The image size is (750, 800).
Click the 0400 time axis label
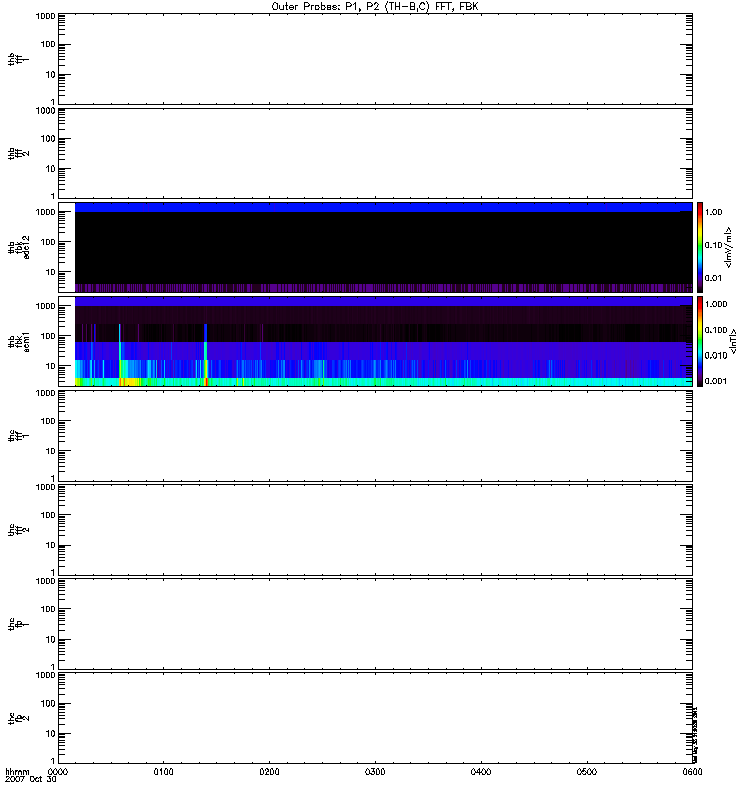(x=481, y=772)
